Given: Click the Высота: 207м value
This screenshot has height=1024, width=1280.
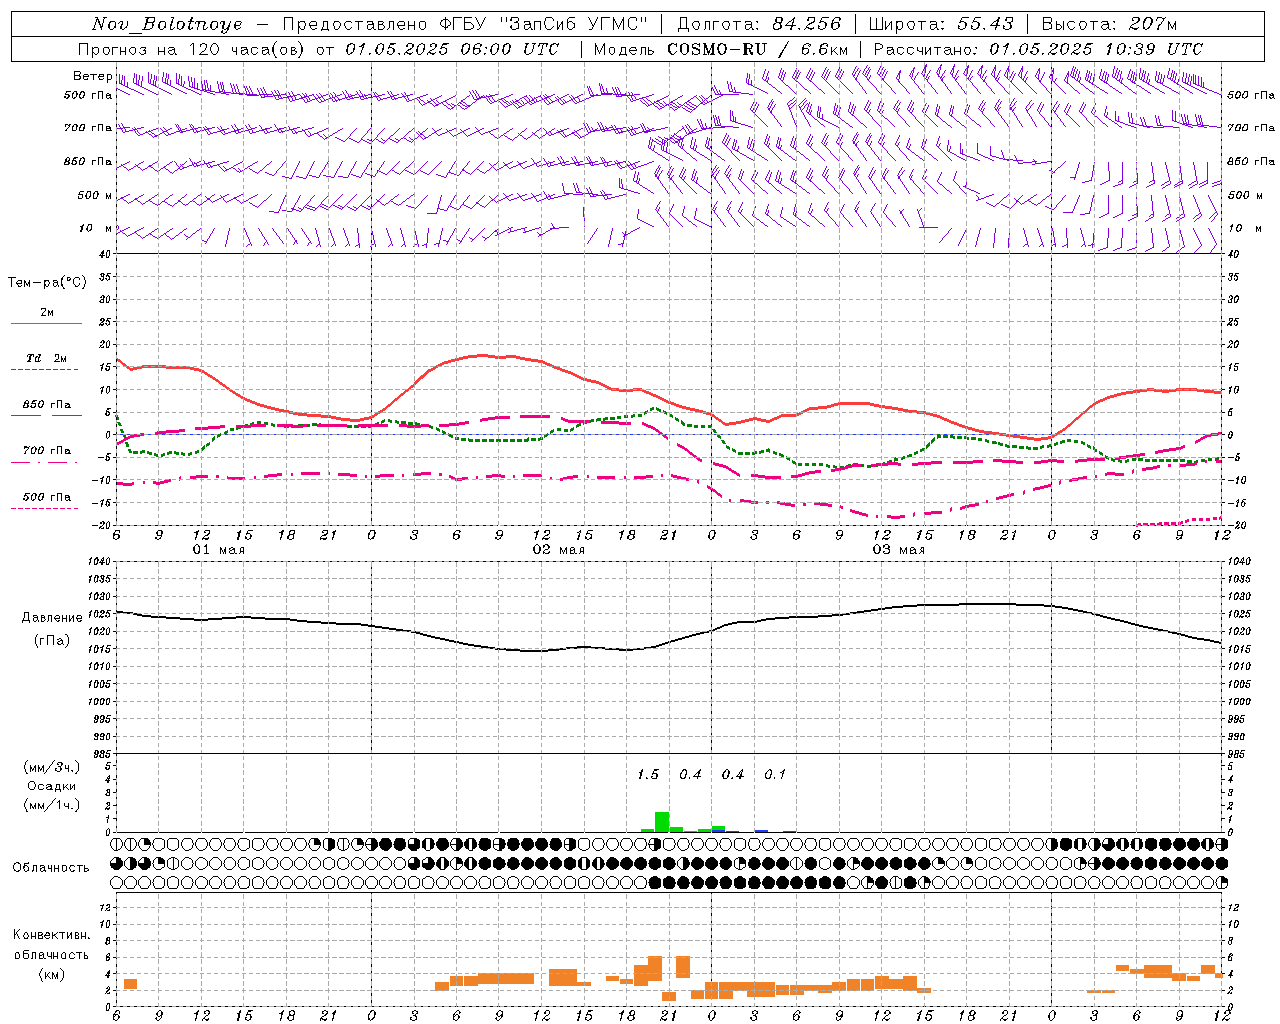Looking at the screenshot, I should (1109, 24).
